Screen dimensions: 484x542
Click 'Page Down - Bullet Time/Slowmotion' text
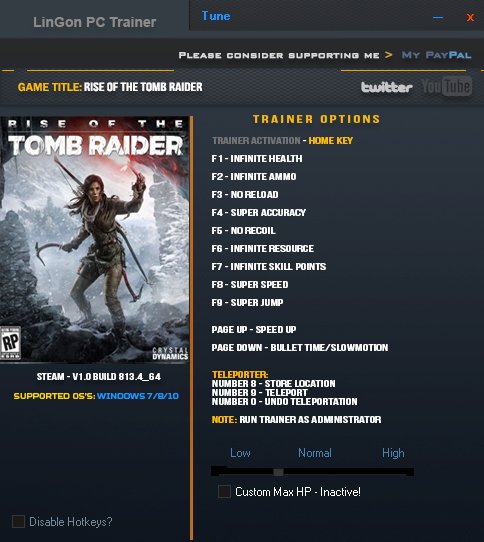click(x=300, y=347)
